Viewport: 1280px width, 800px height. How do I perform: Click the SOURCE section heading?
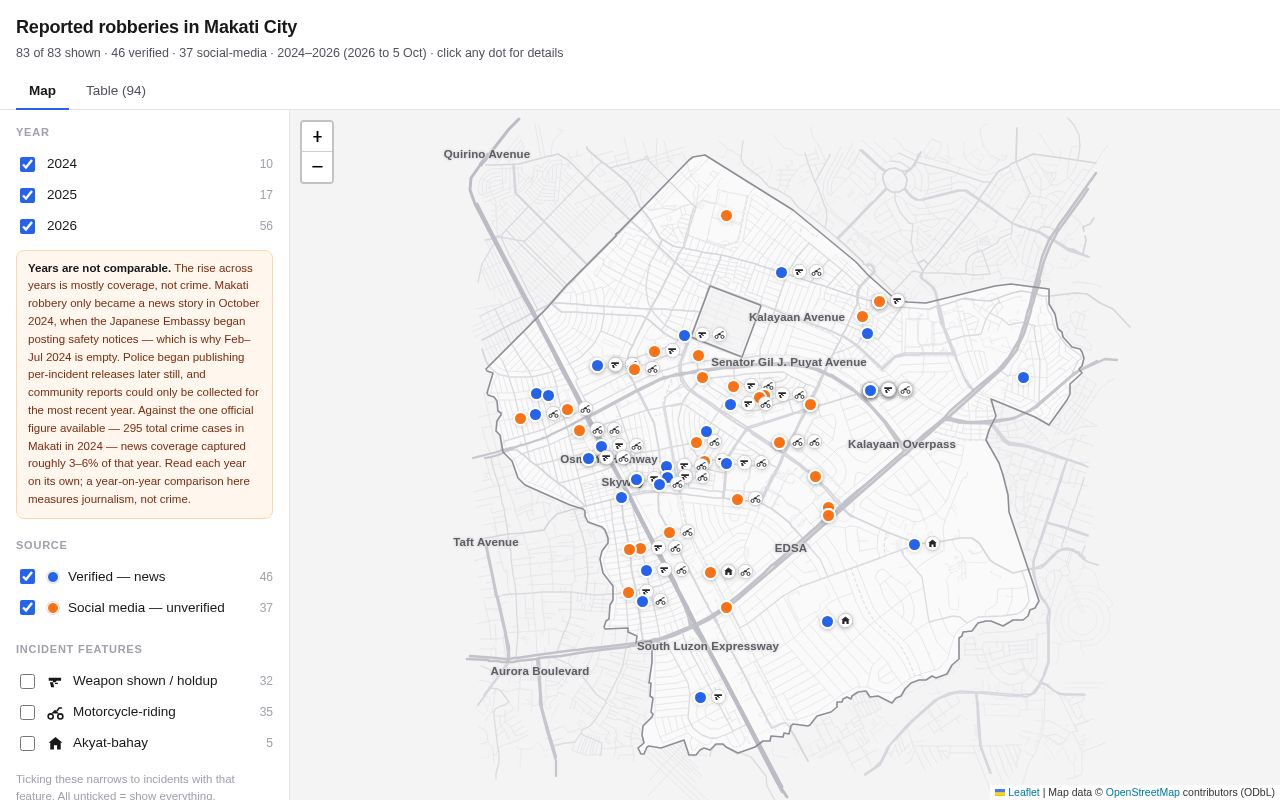click(x=42, y=545)
